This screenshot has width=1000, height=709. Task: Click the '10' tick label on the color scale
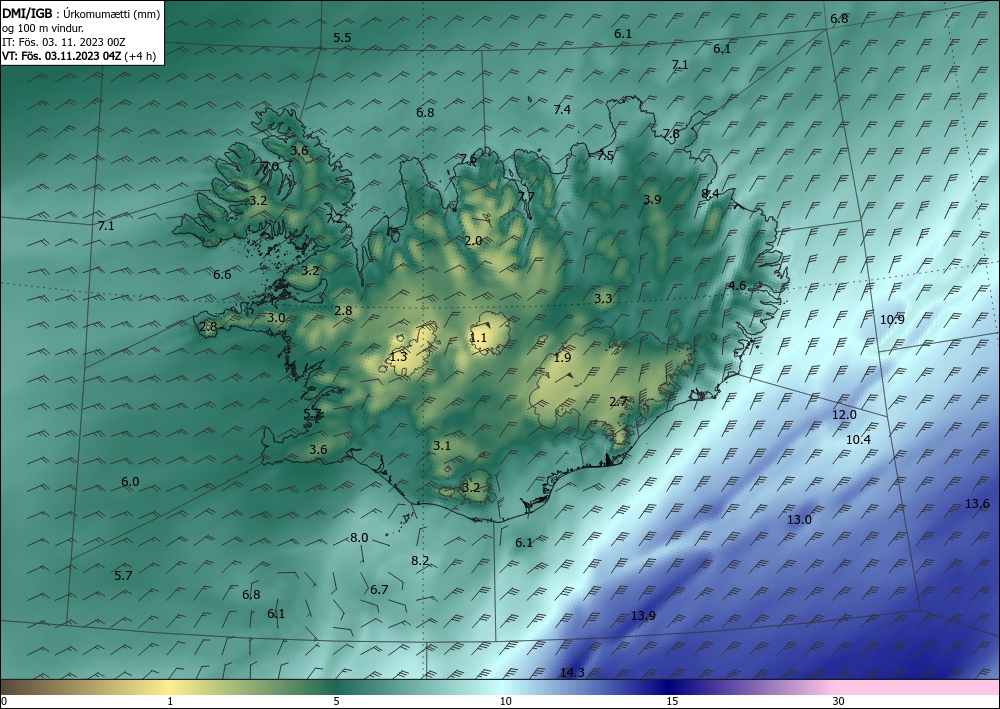click(505, 701)
